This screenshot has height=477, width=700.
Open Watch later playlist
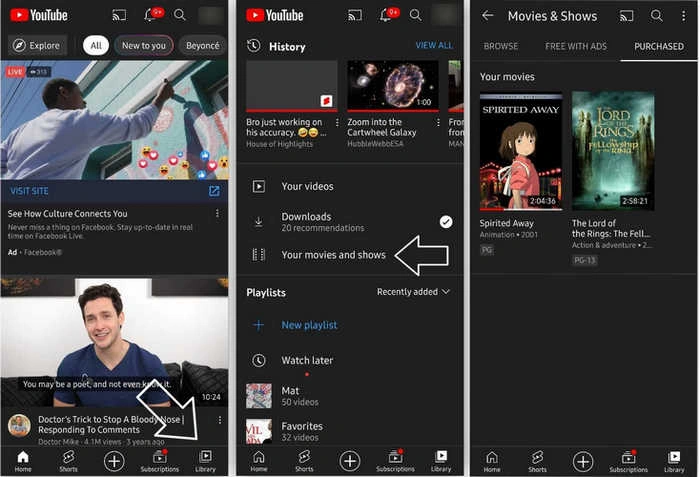[350, 360]
